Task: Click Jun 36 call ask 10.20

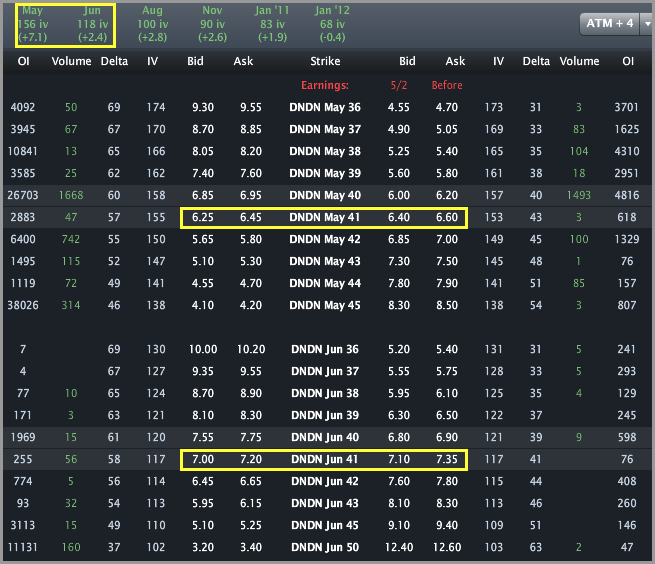Action: [251, 349]
